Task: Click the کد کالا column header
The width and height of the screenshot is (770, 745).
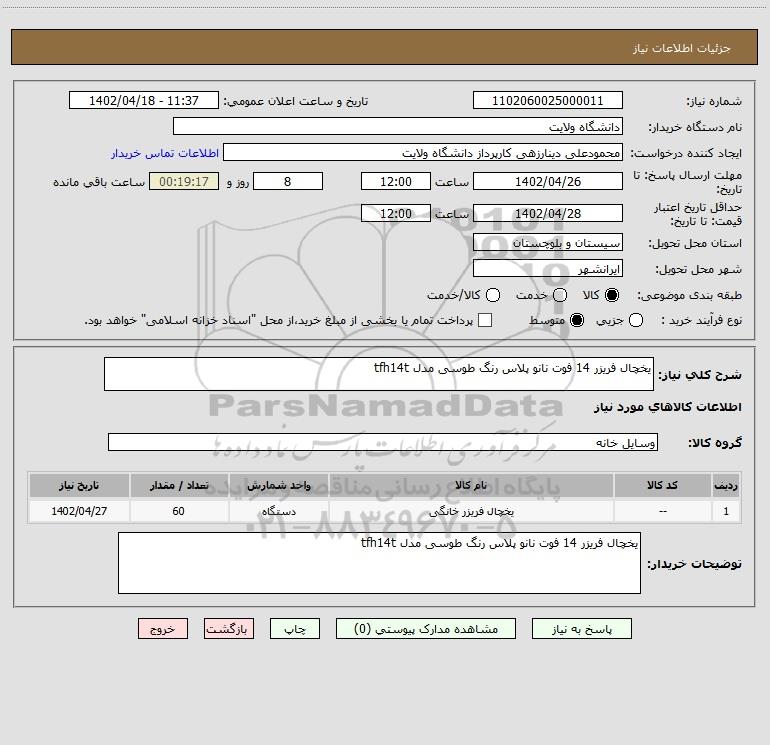Action: click(x=662, y=485)
